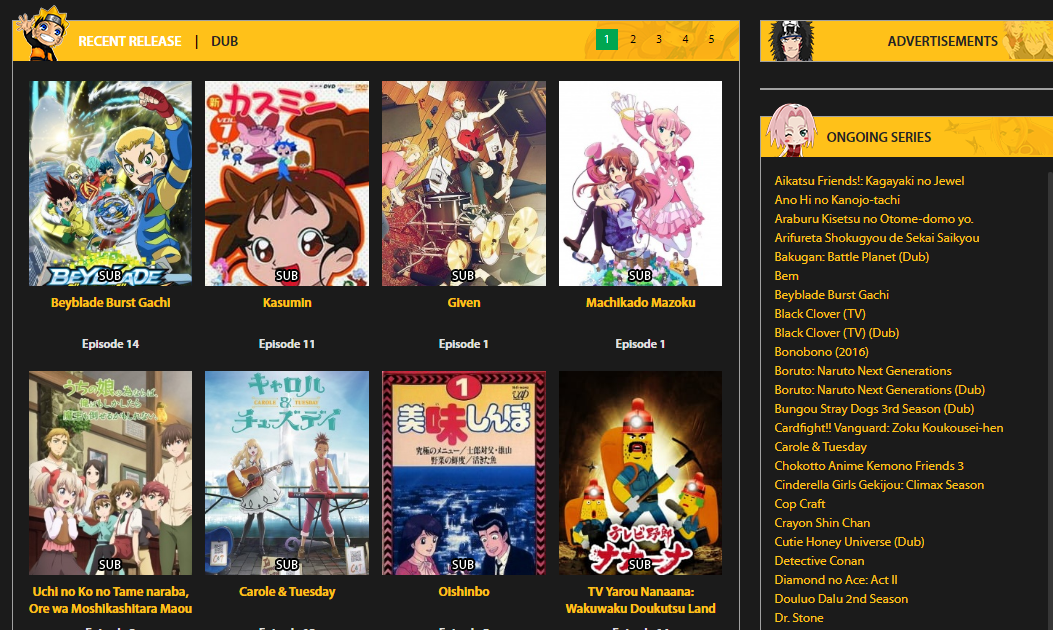Open Aikatsu Friends!: Kagayaki no Jewel in ongoing list

(x=869, y=181)
